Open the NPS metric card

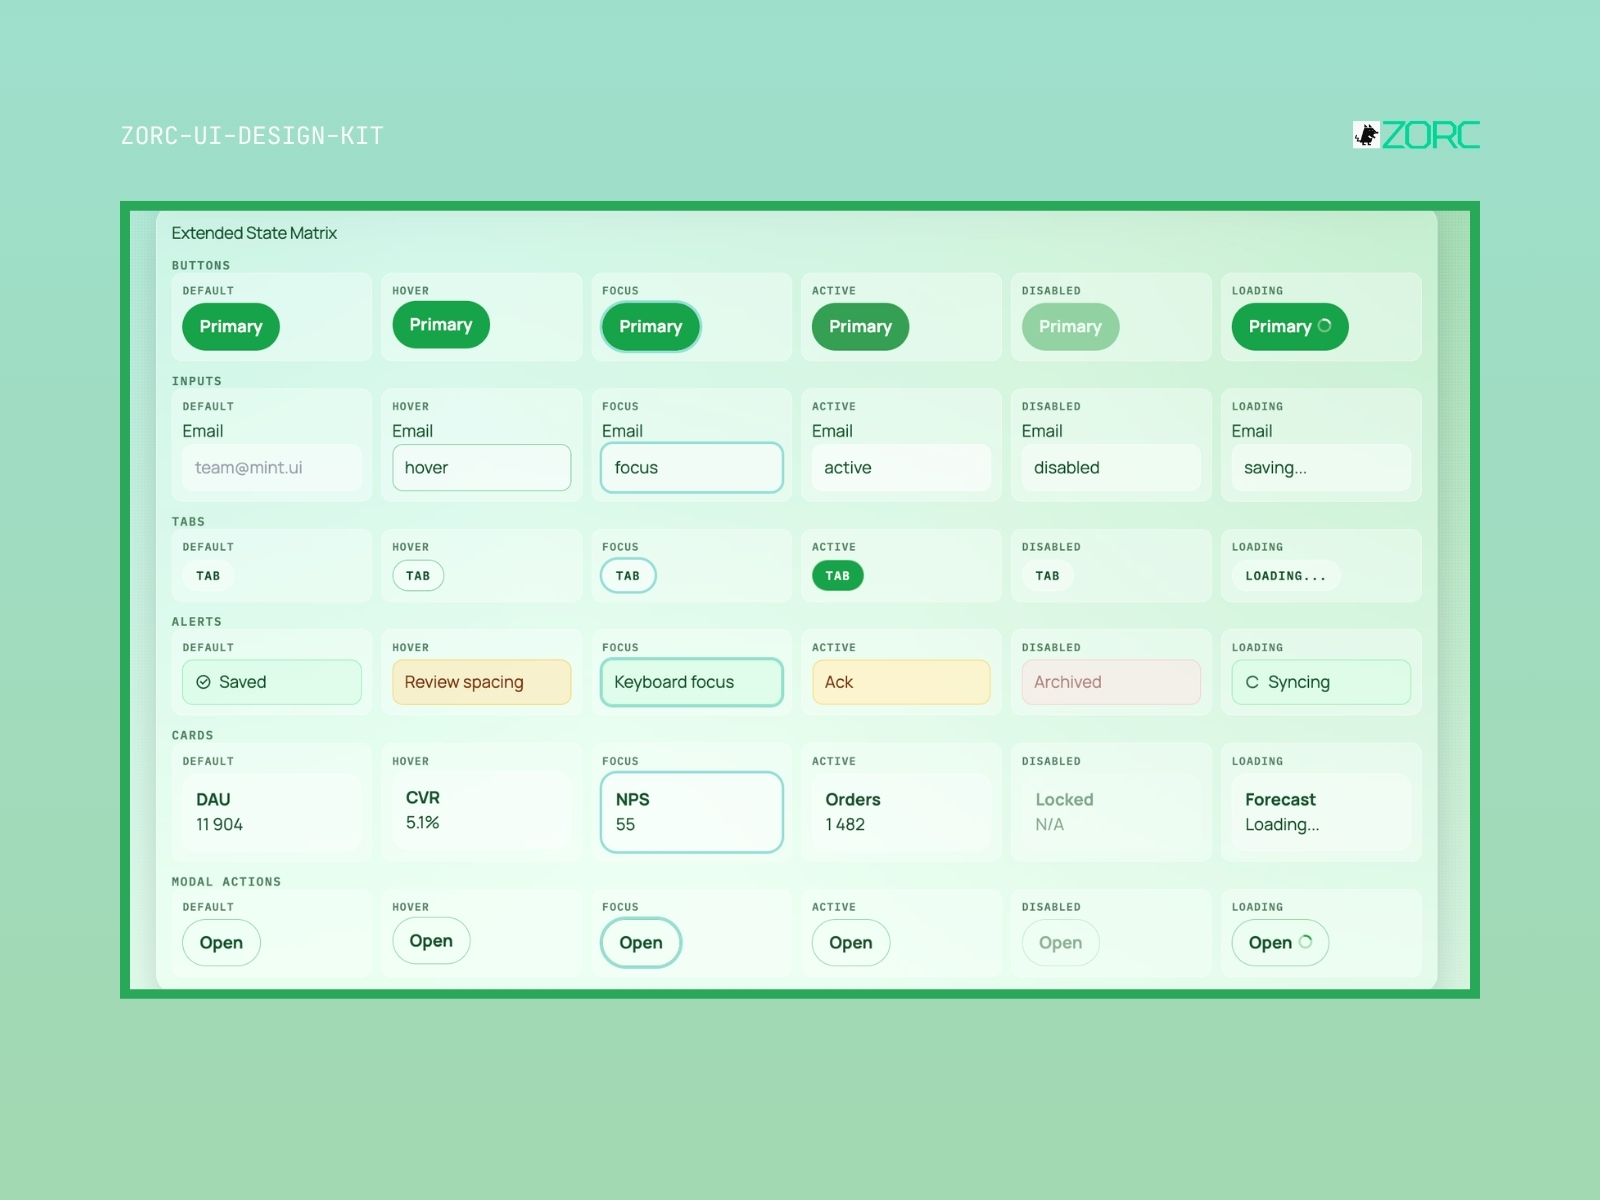click(692, 812)
